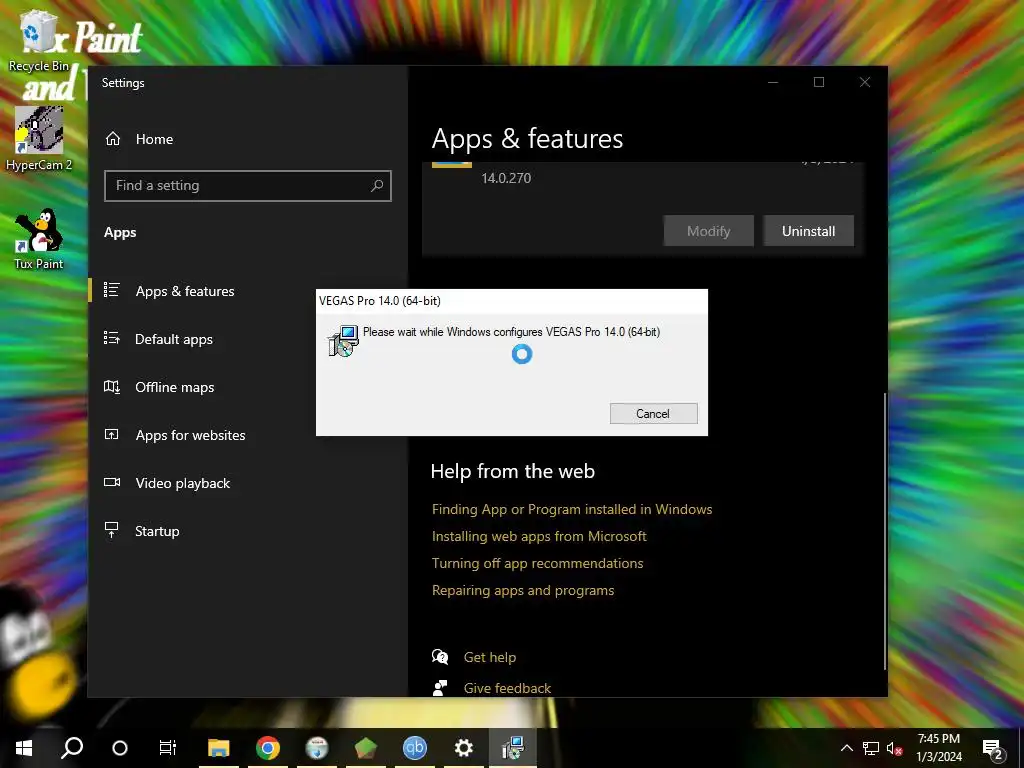Open the Recycle Bin desktop icon
This screenshot has height=768, width=1024.
[x=38, y=40]
